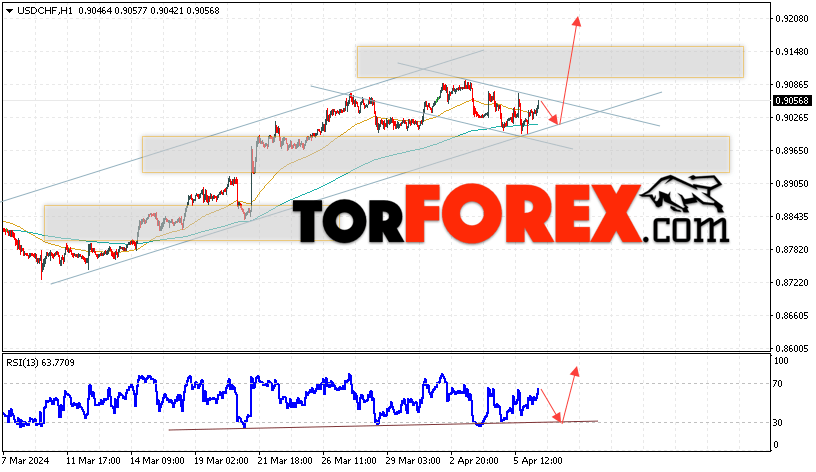The image size is (816, 472).
Task: Open the chart menu triangle beside USDCHF,H1
Action: 9,11
